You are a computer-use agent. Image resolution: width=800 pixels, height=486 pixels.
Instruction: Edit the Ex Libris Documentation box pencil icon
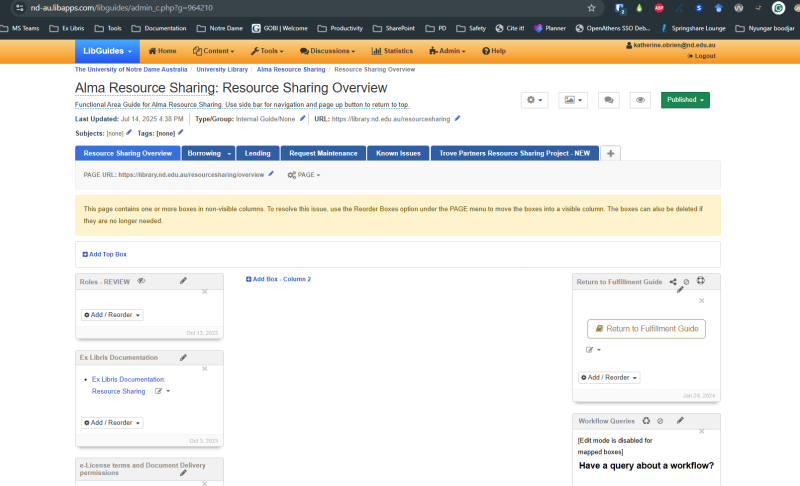[x=183, y=357]
